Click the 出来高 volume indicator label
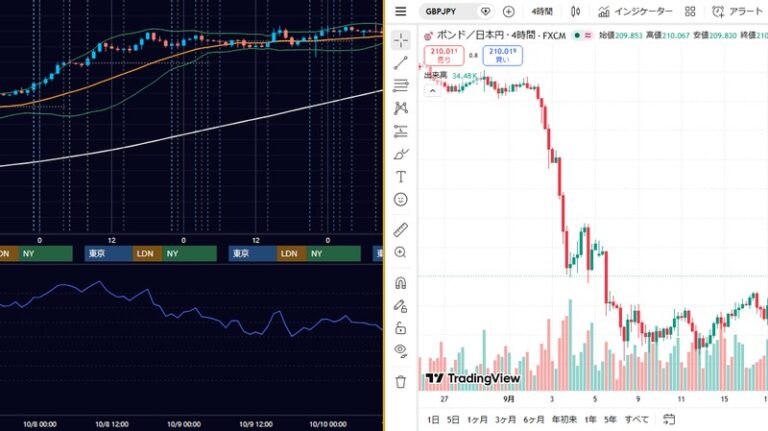Viewport: 768px width, 431px height. click(435, 75)
